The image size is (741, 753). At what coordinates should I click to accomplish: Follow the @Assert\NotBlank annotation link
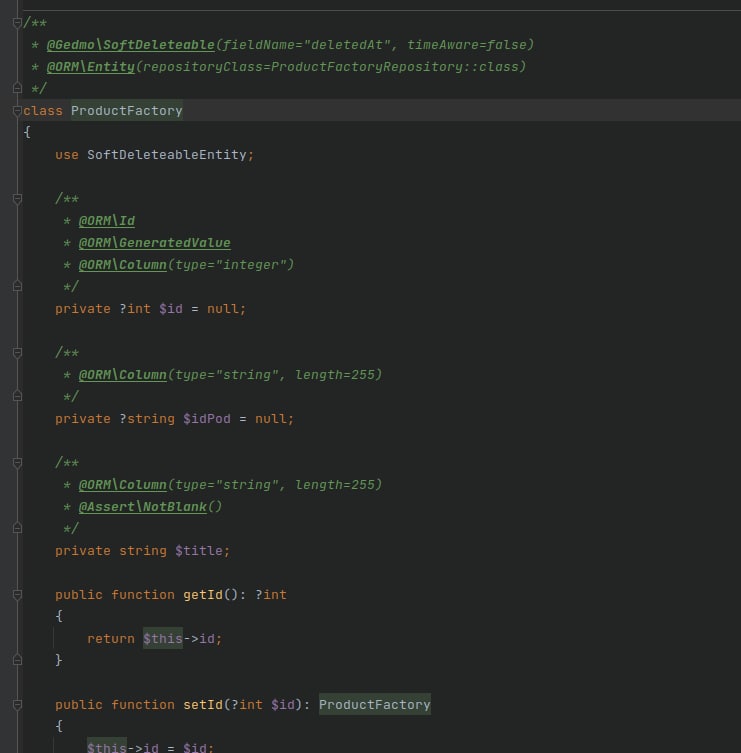point(143,507)
